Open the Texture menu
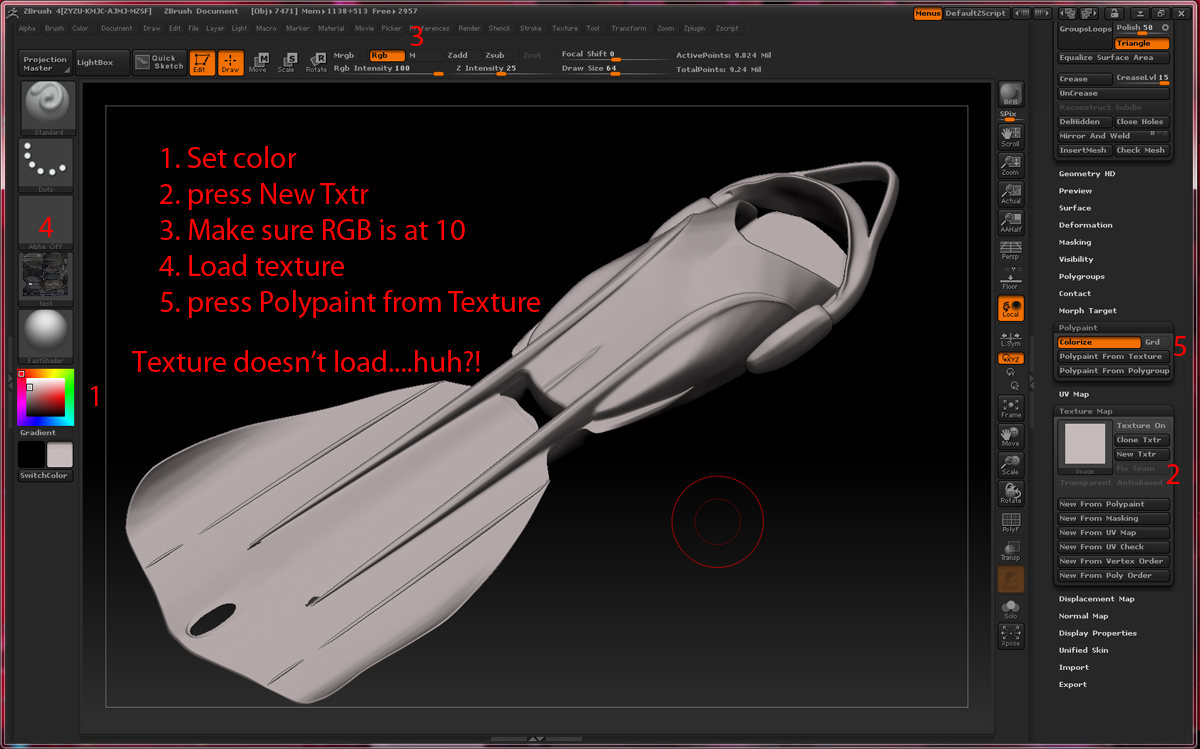Viewport: 1200px width, 749px height. tap(564, 28)
